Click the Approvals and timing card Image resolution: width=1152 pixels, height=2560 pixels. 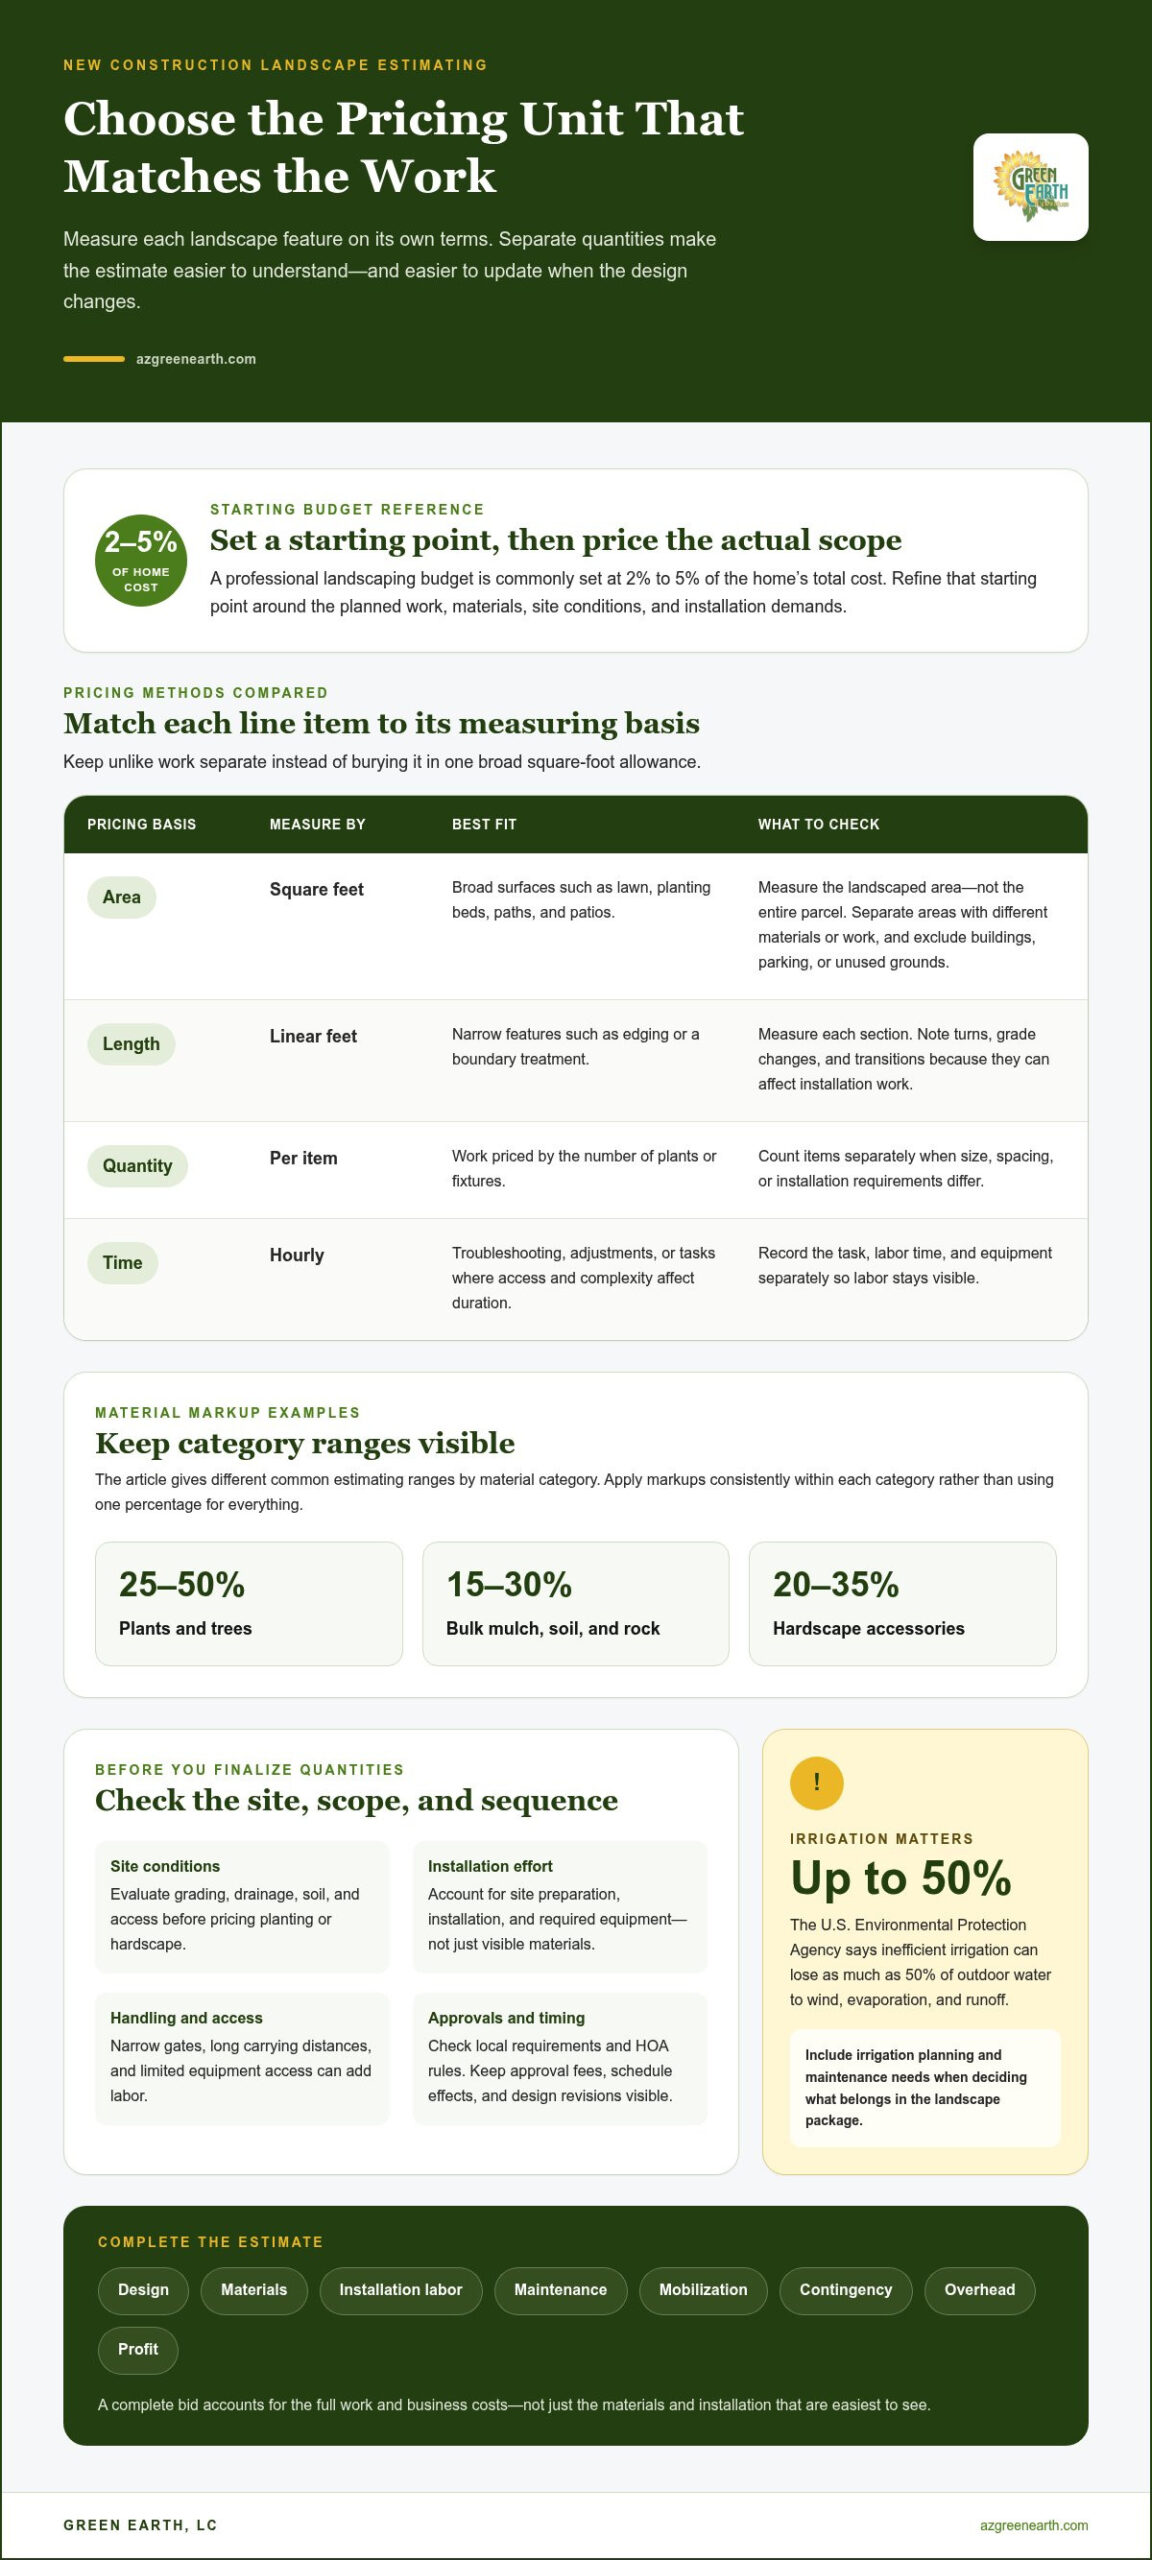(x=560, y=2059)
